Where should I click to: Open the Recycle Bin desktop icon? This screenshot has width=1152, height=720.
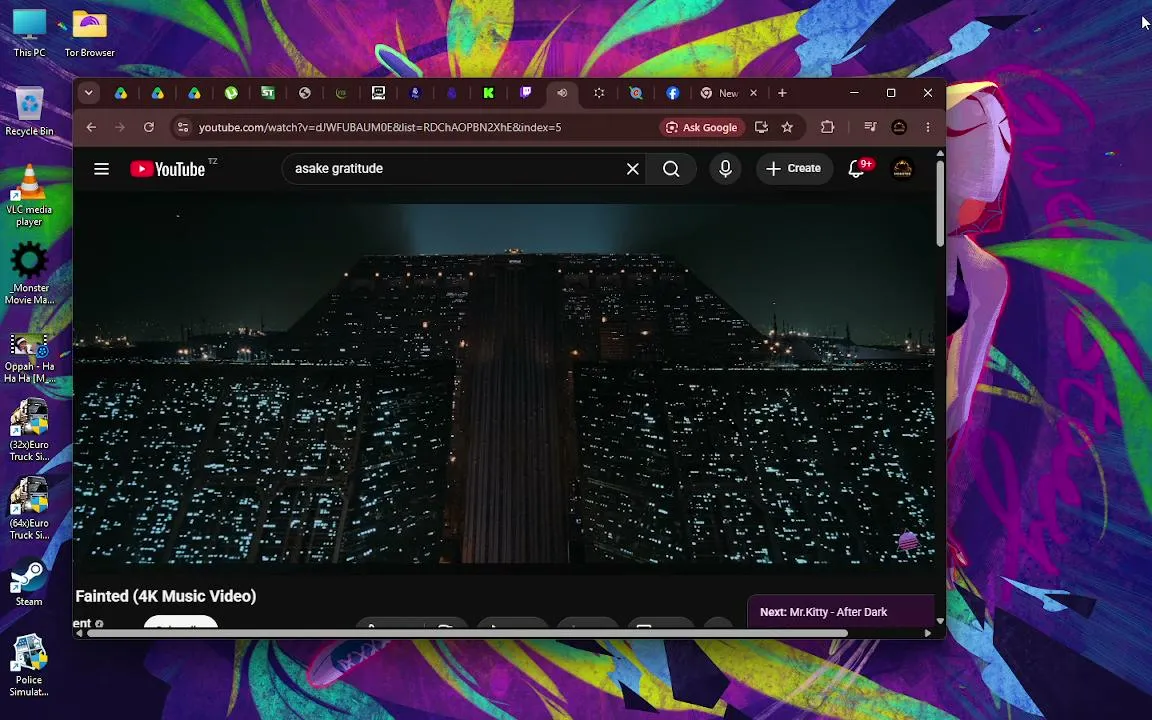29,111
